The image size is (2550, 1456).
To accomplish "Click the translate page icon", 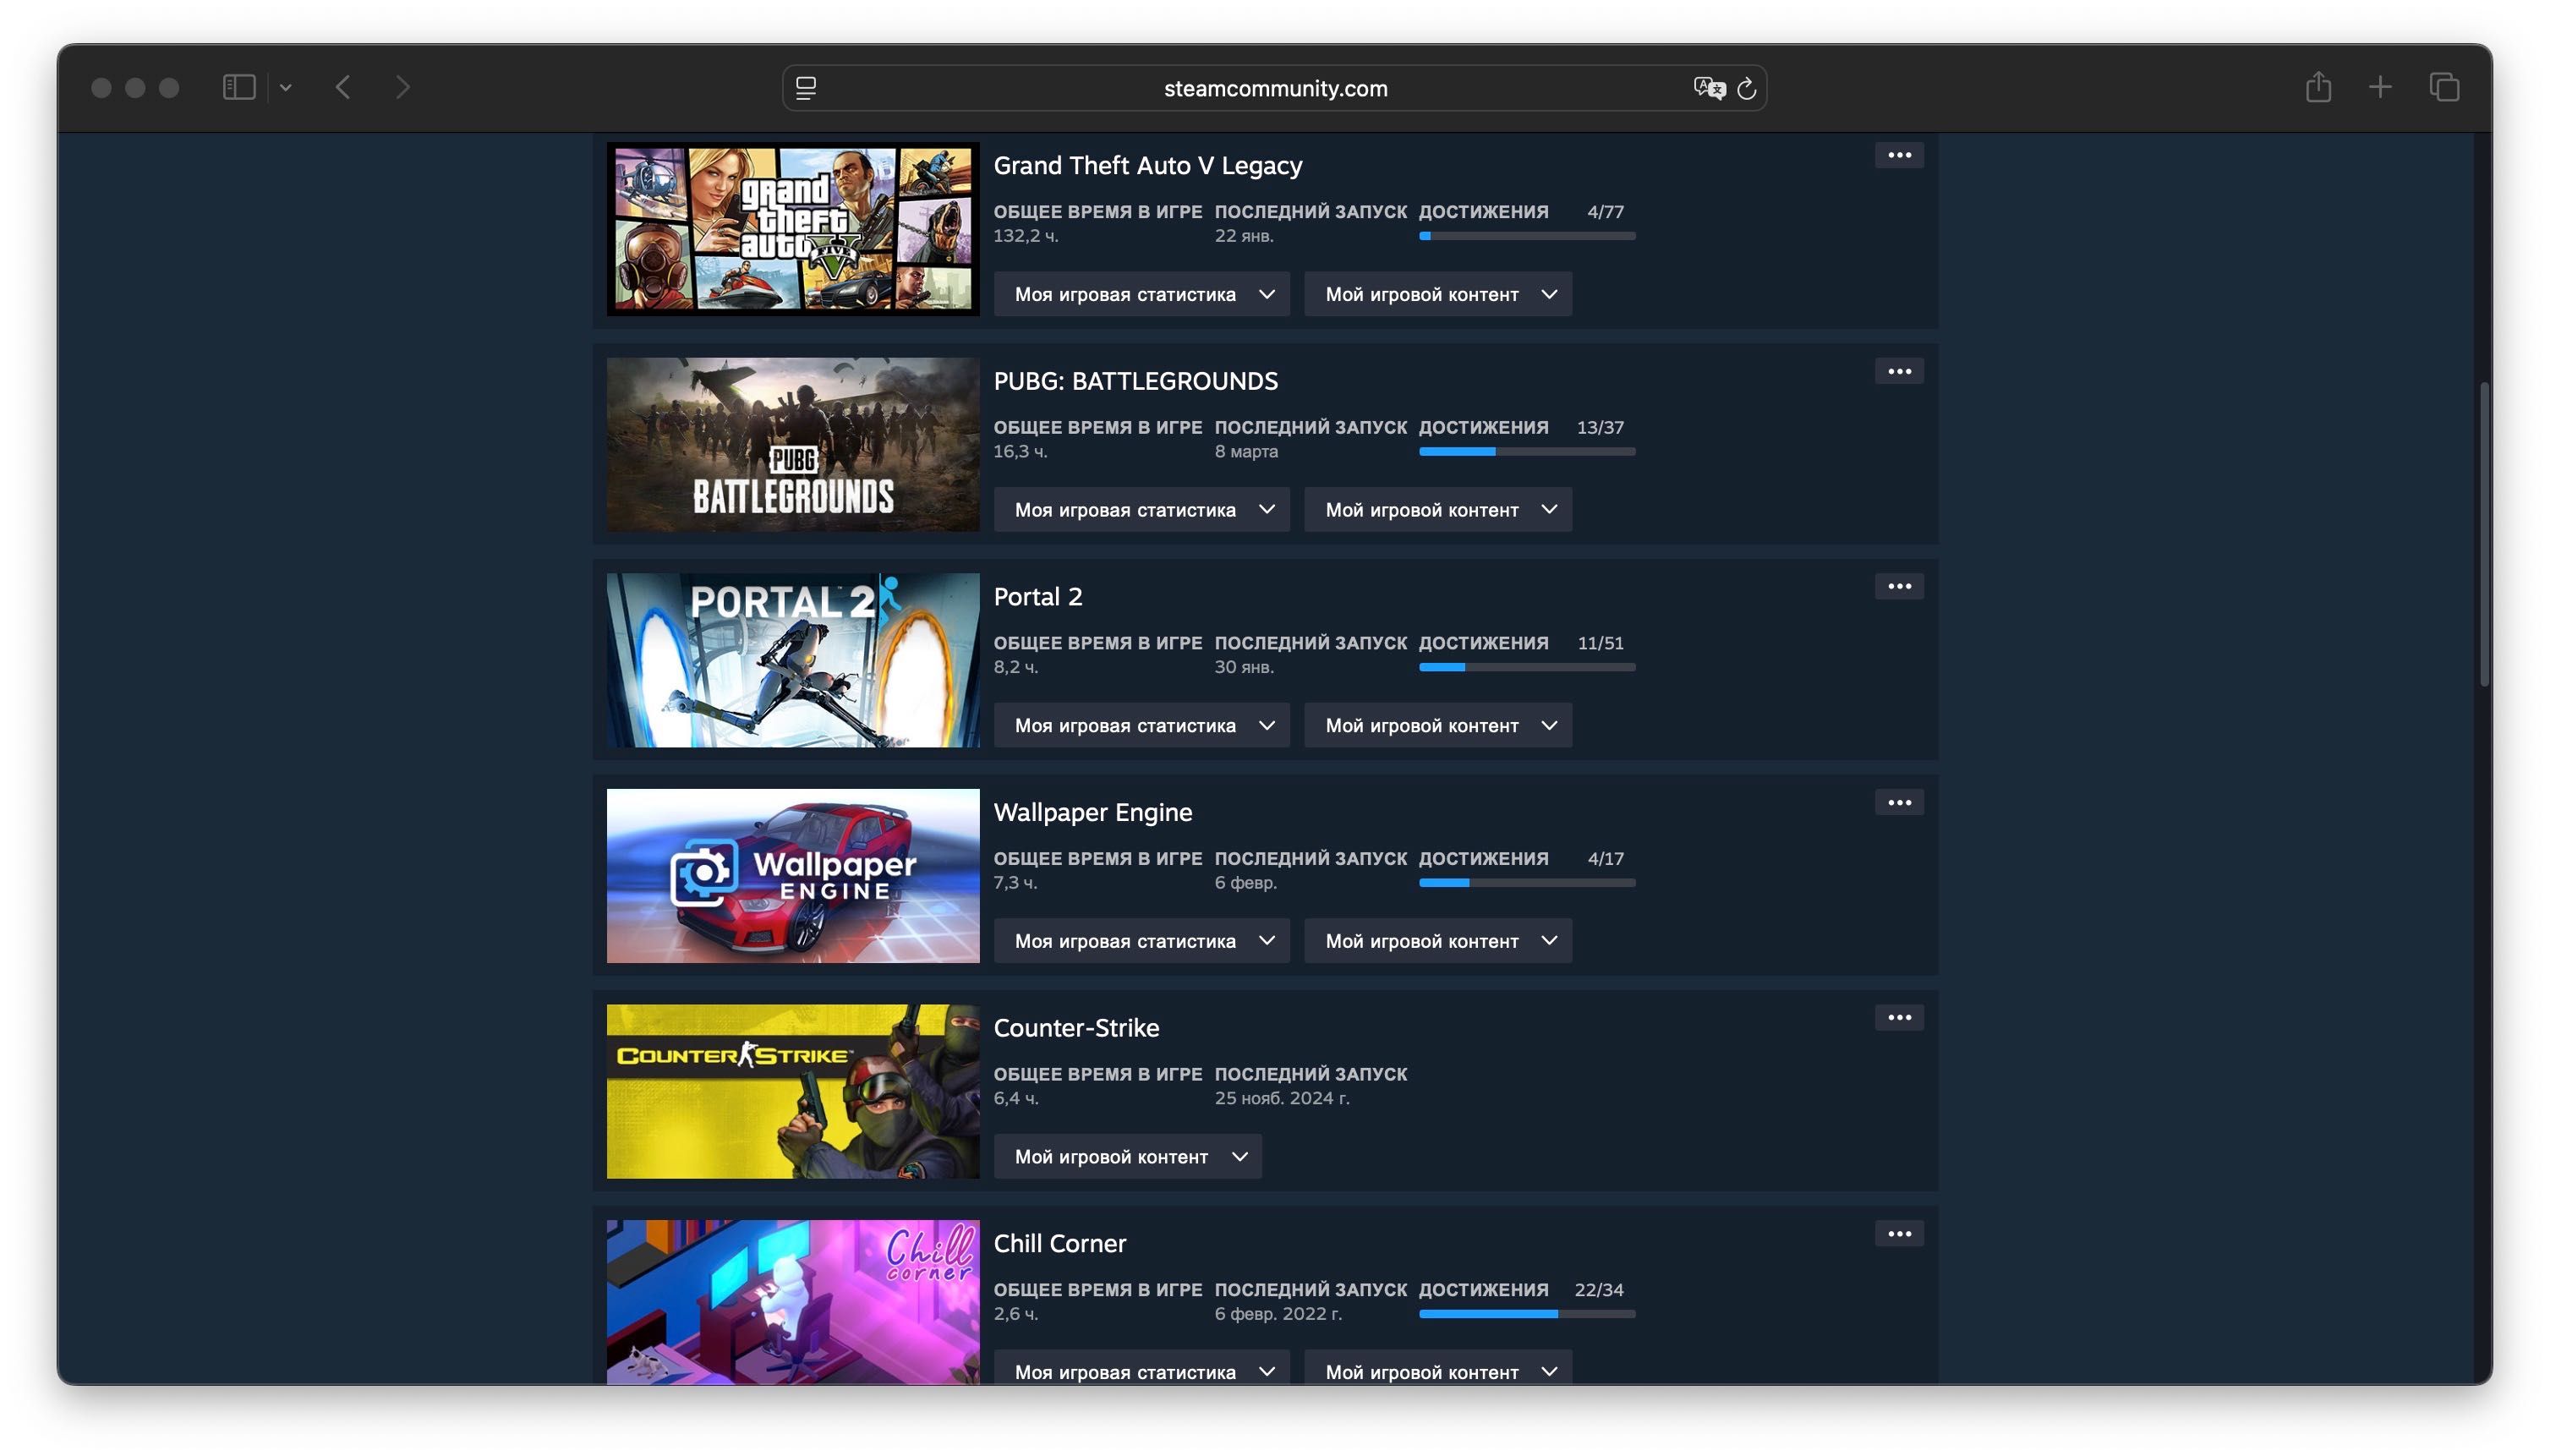I will tap(1709, 88).
